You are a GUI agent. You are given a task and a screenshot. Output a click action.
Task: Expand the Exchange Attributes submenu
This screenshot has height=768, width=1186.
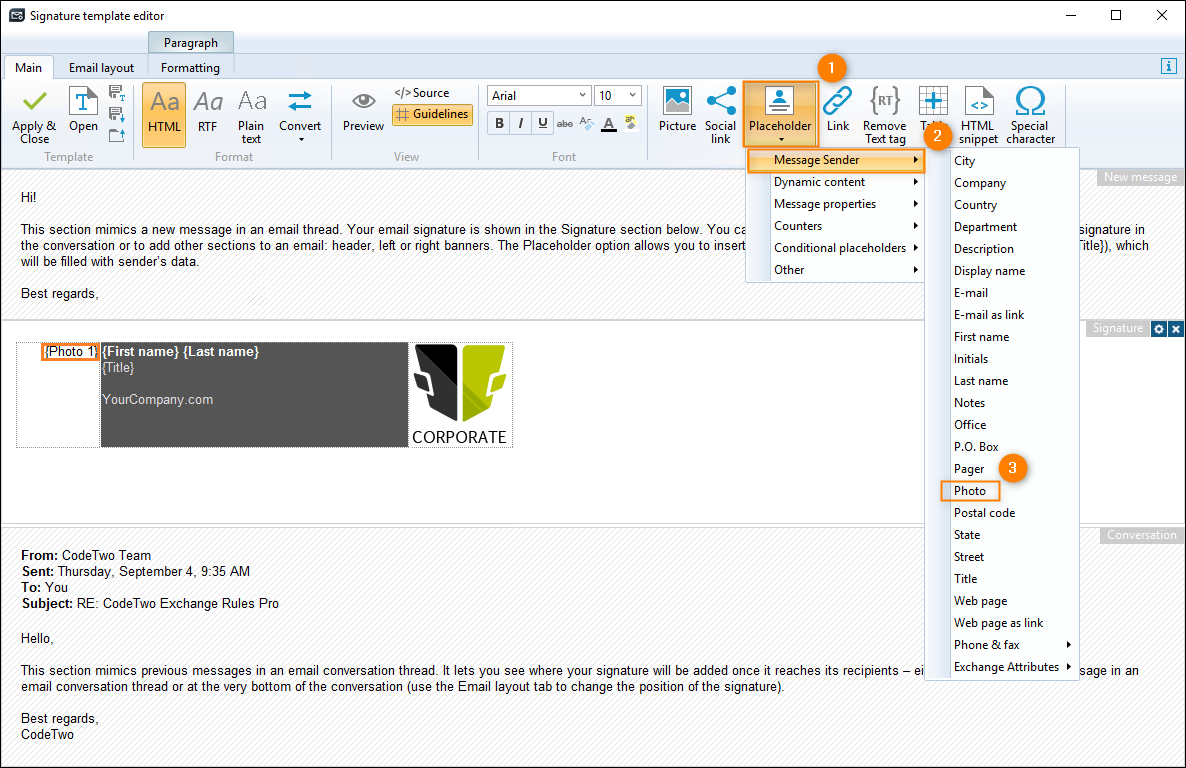1002,667
